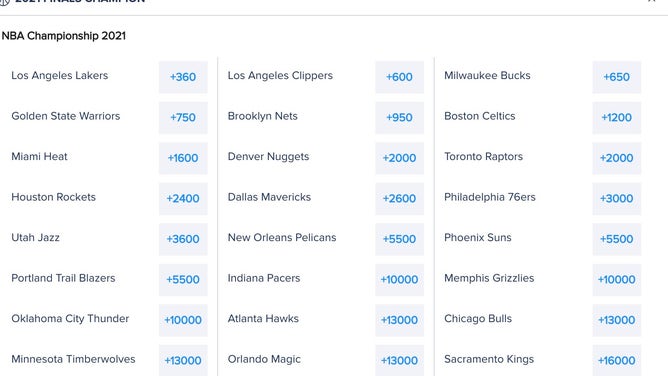Viewport: 668px width, 376px height.
Task: Choose Miami Heat +1600 odds
Action: click(x=183, y=158)
